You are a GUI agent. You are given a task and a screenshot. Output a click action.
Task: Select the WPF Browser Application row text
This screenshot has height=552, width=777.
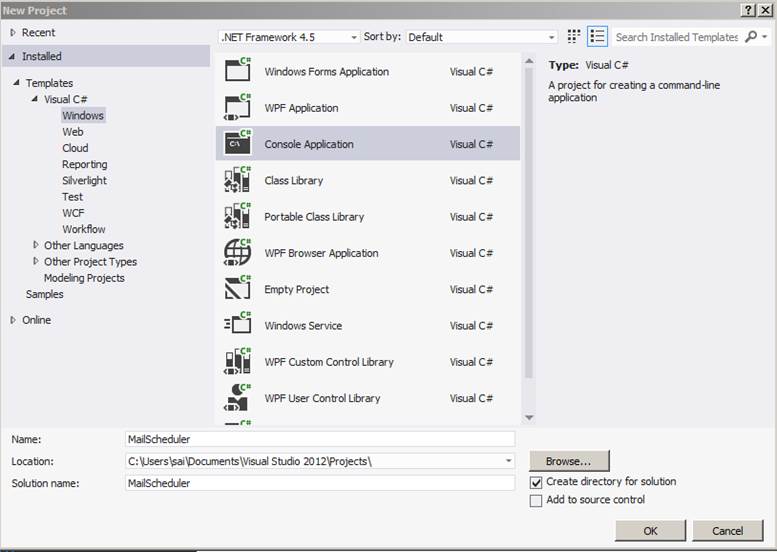(x=321, y=253)
